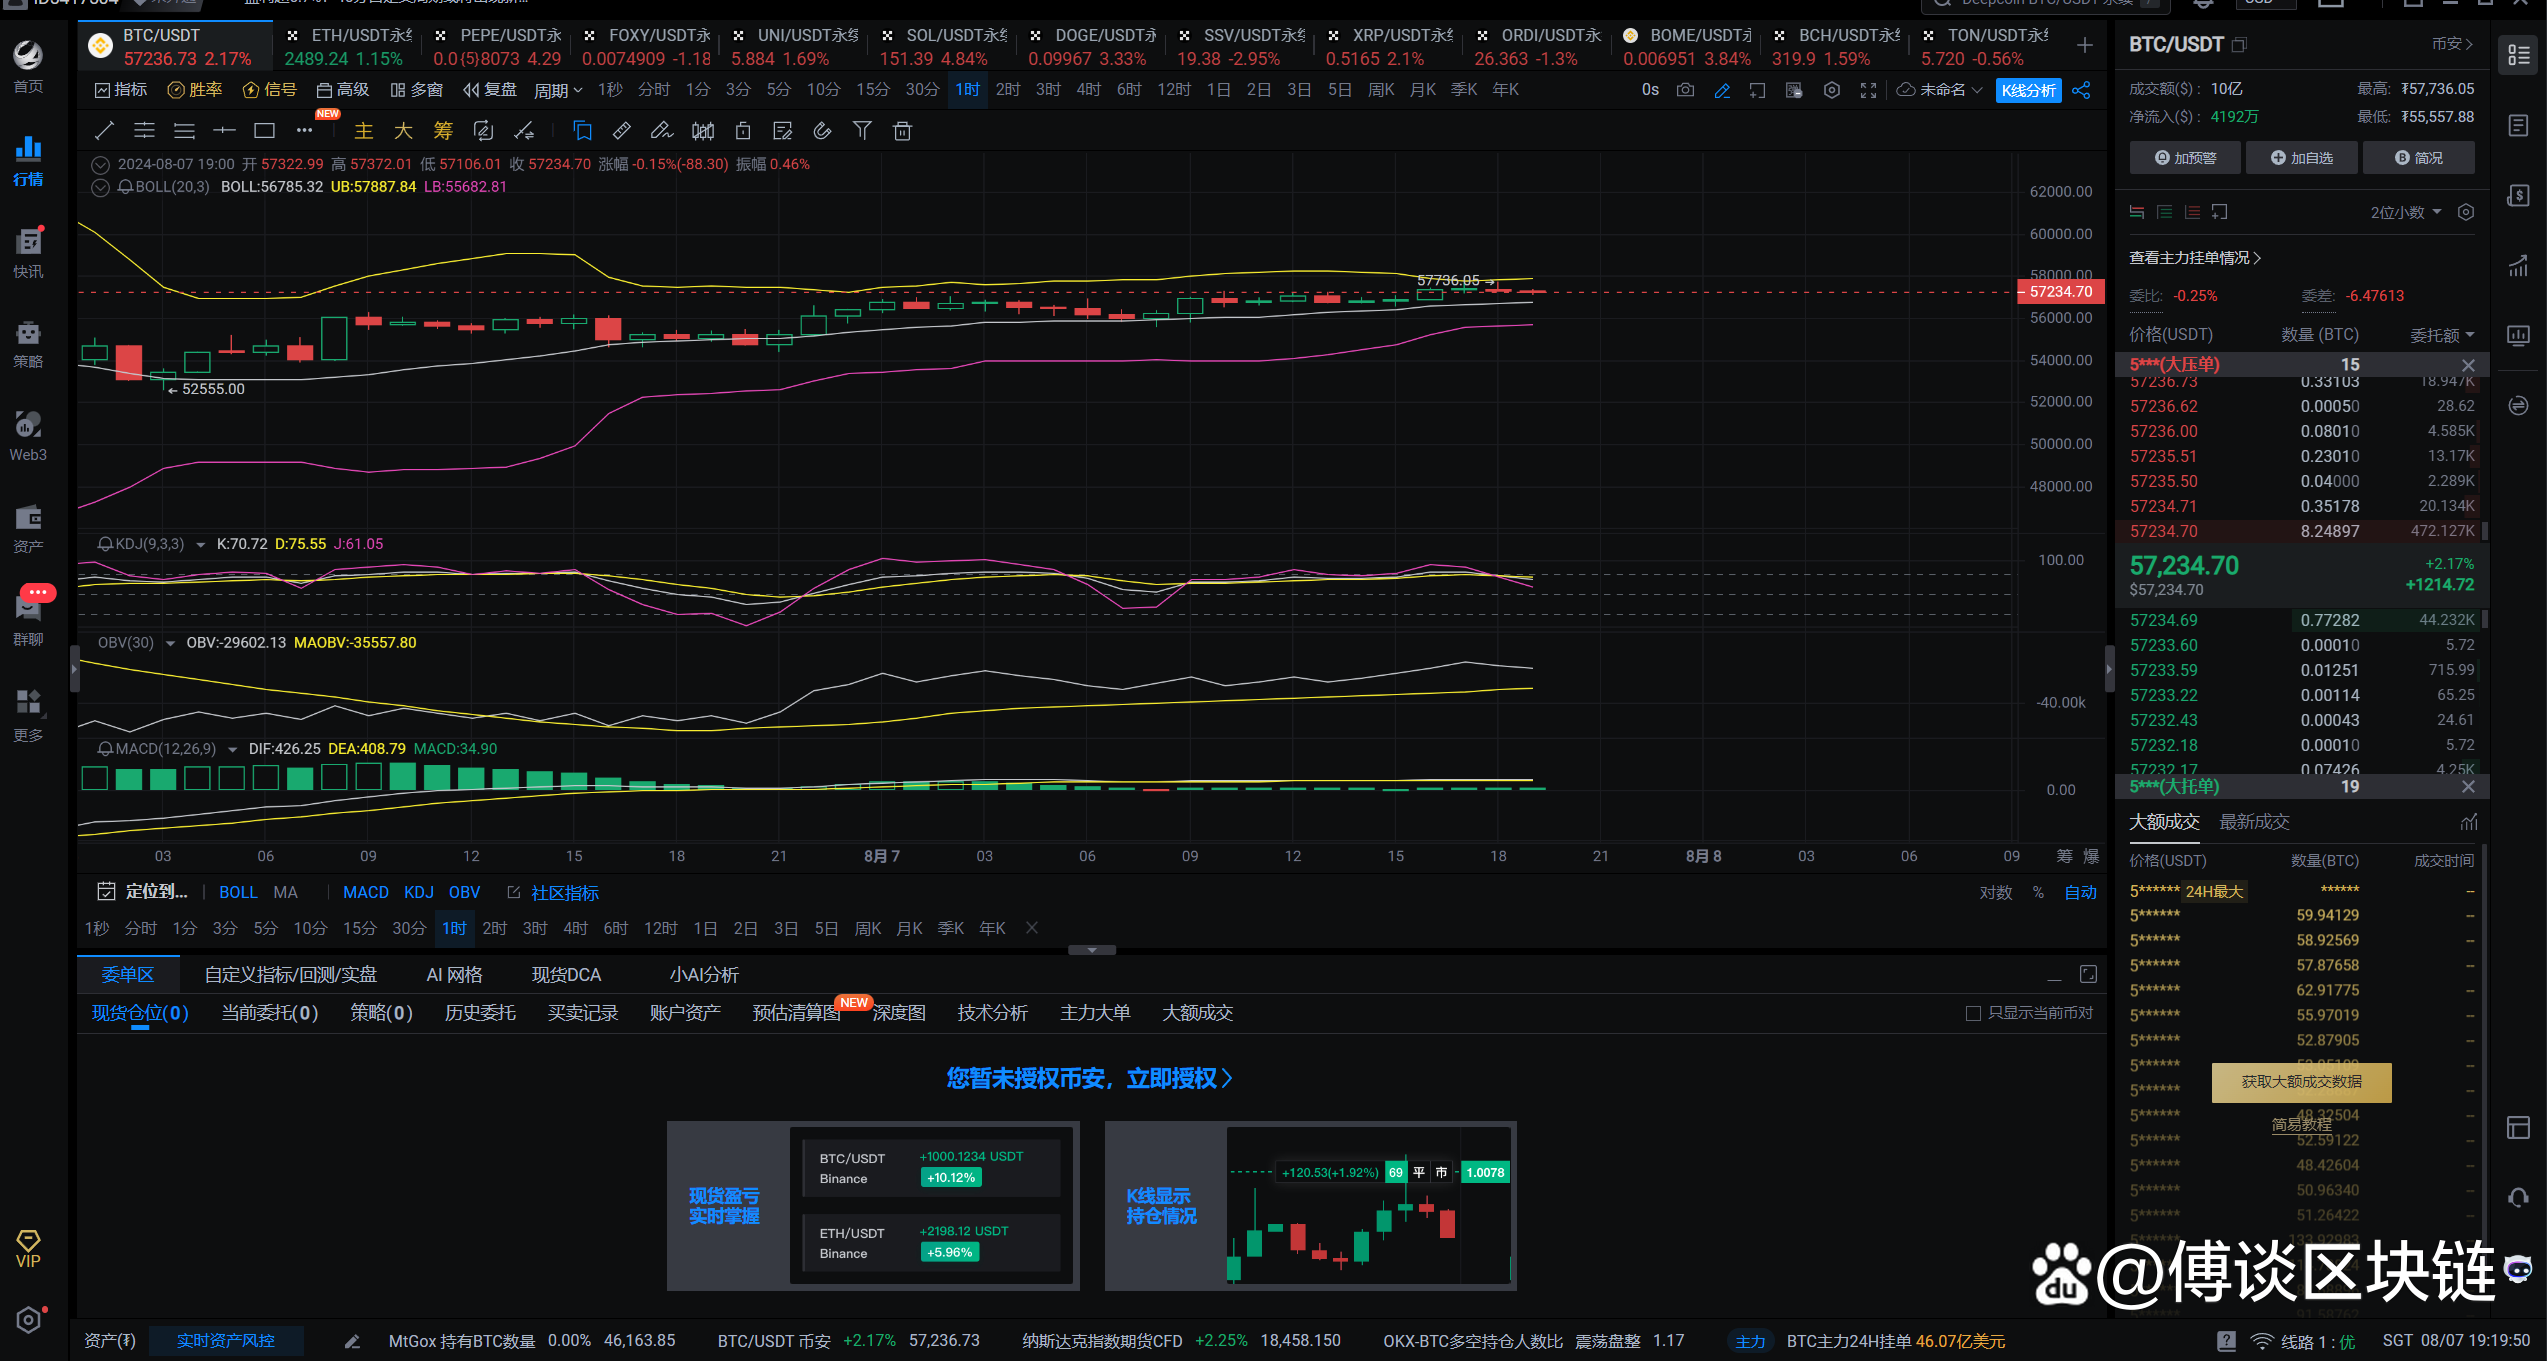Click the K线分析 button
This screenshot has width=2547, height=1361.
(2028, 90)
